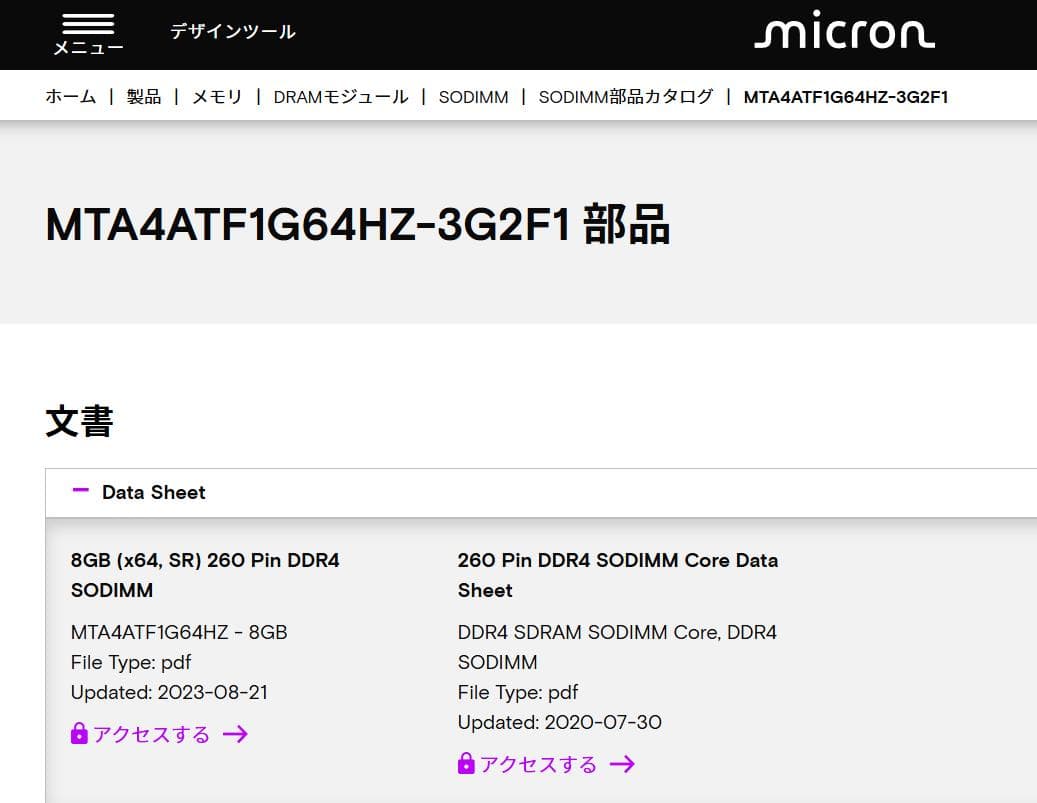
Task: Click the minus icon beside Data Sheet
Action: pyautogui.click(x=81, y=492)
